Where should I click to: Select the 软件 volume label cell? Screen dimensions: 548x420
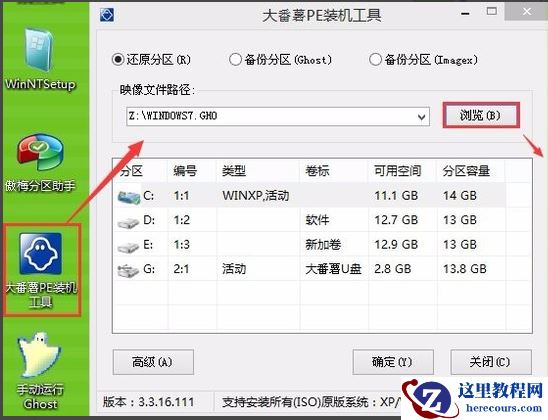click(317, 220)
